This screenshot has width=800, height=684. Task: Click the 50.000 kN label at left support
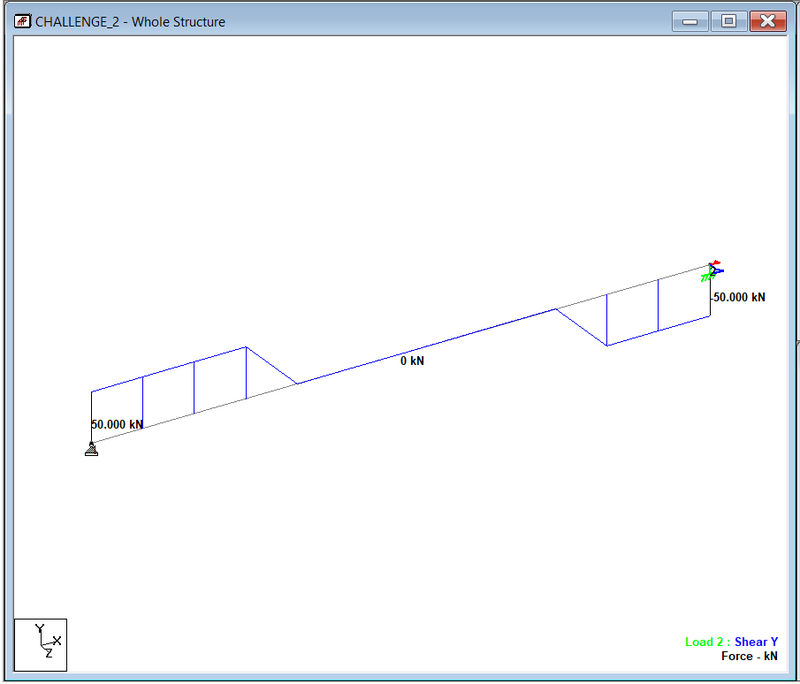click(x=117, y=424)
